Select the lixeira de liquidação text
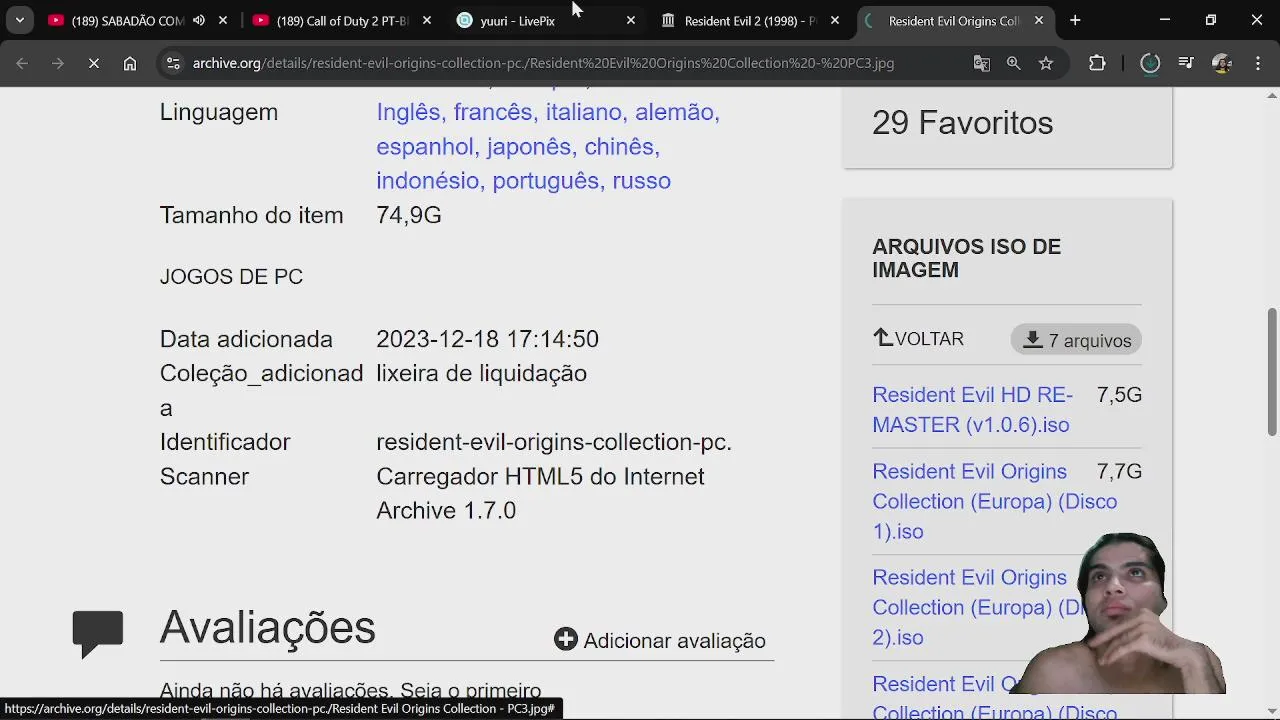1280x720 pixels. (x=481, y=373)
